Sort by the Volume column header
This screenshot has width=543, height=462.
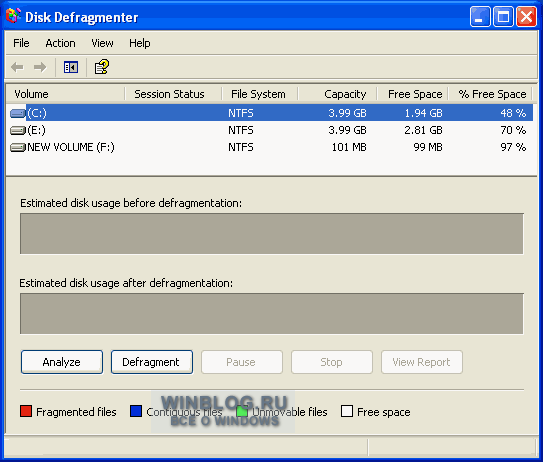pyautogui.click(x=65, y=94)
